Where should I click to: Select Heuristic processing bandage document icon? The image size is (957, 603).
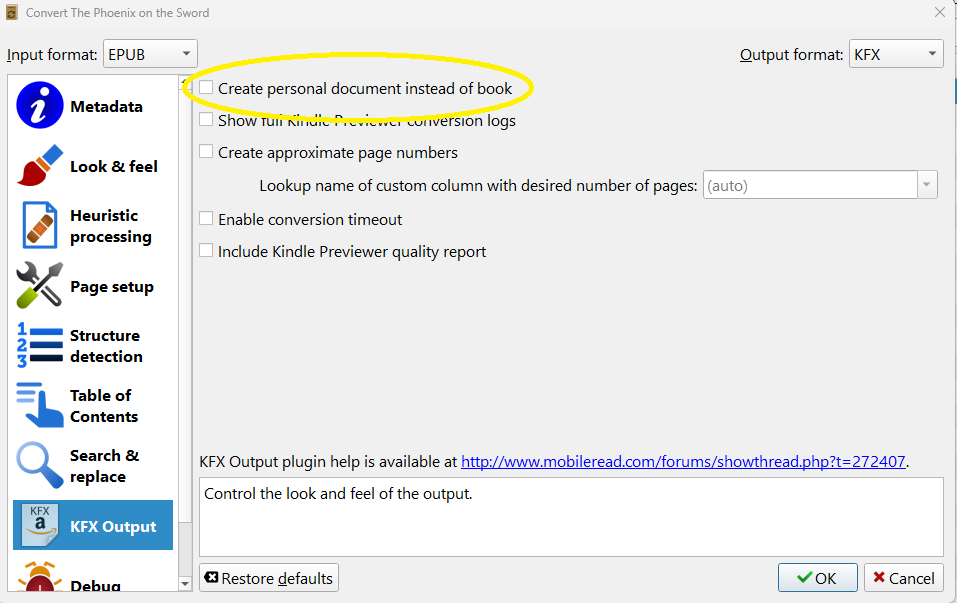[x=40, y=225]
